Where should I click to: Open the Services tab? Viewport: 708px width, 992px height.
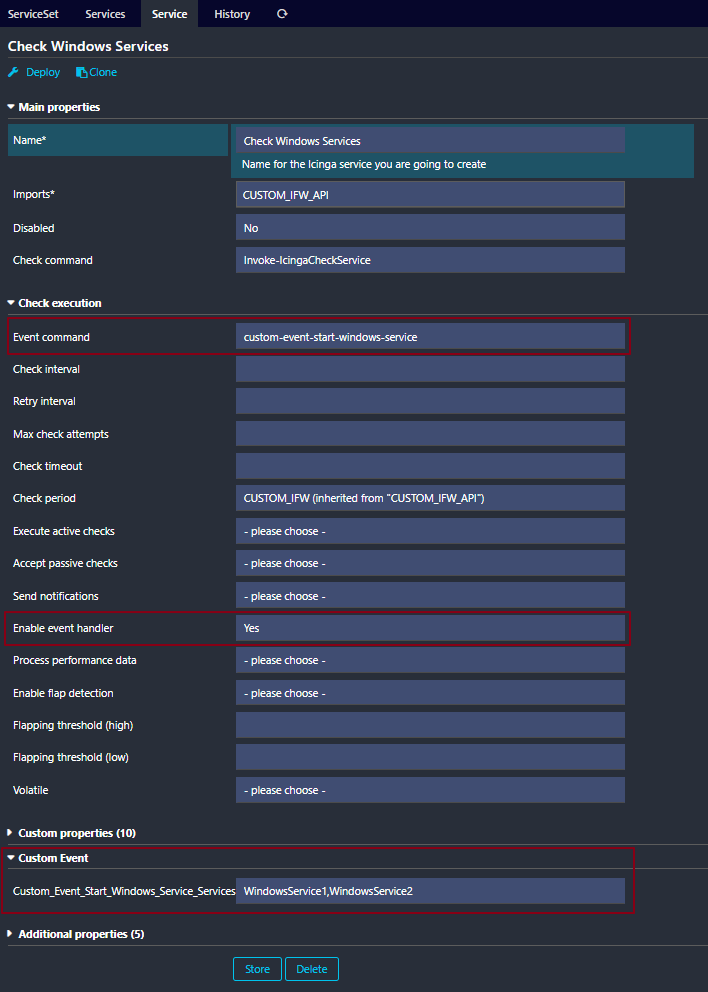coord(105,14)
